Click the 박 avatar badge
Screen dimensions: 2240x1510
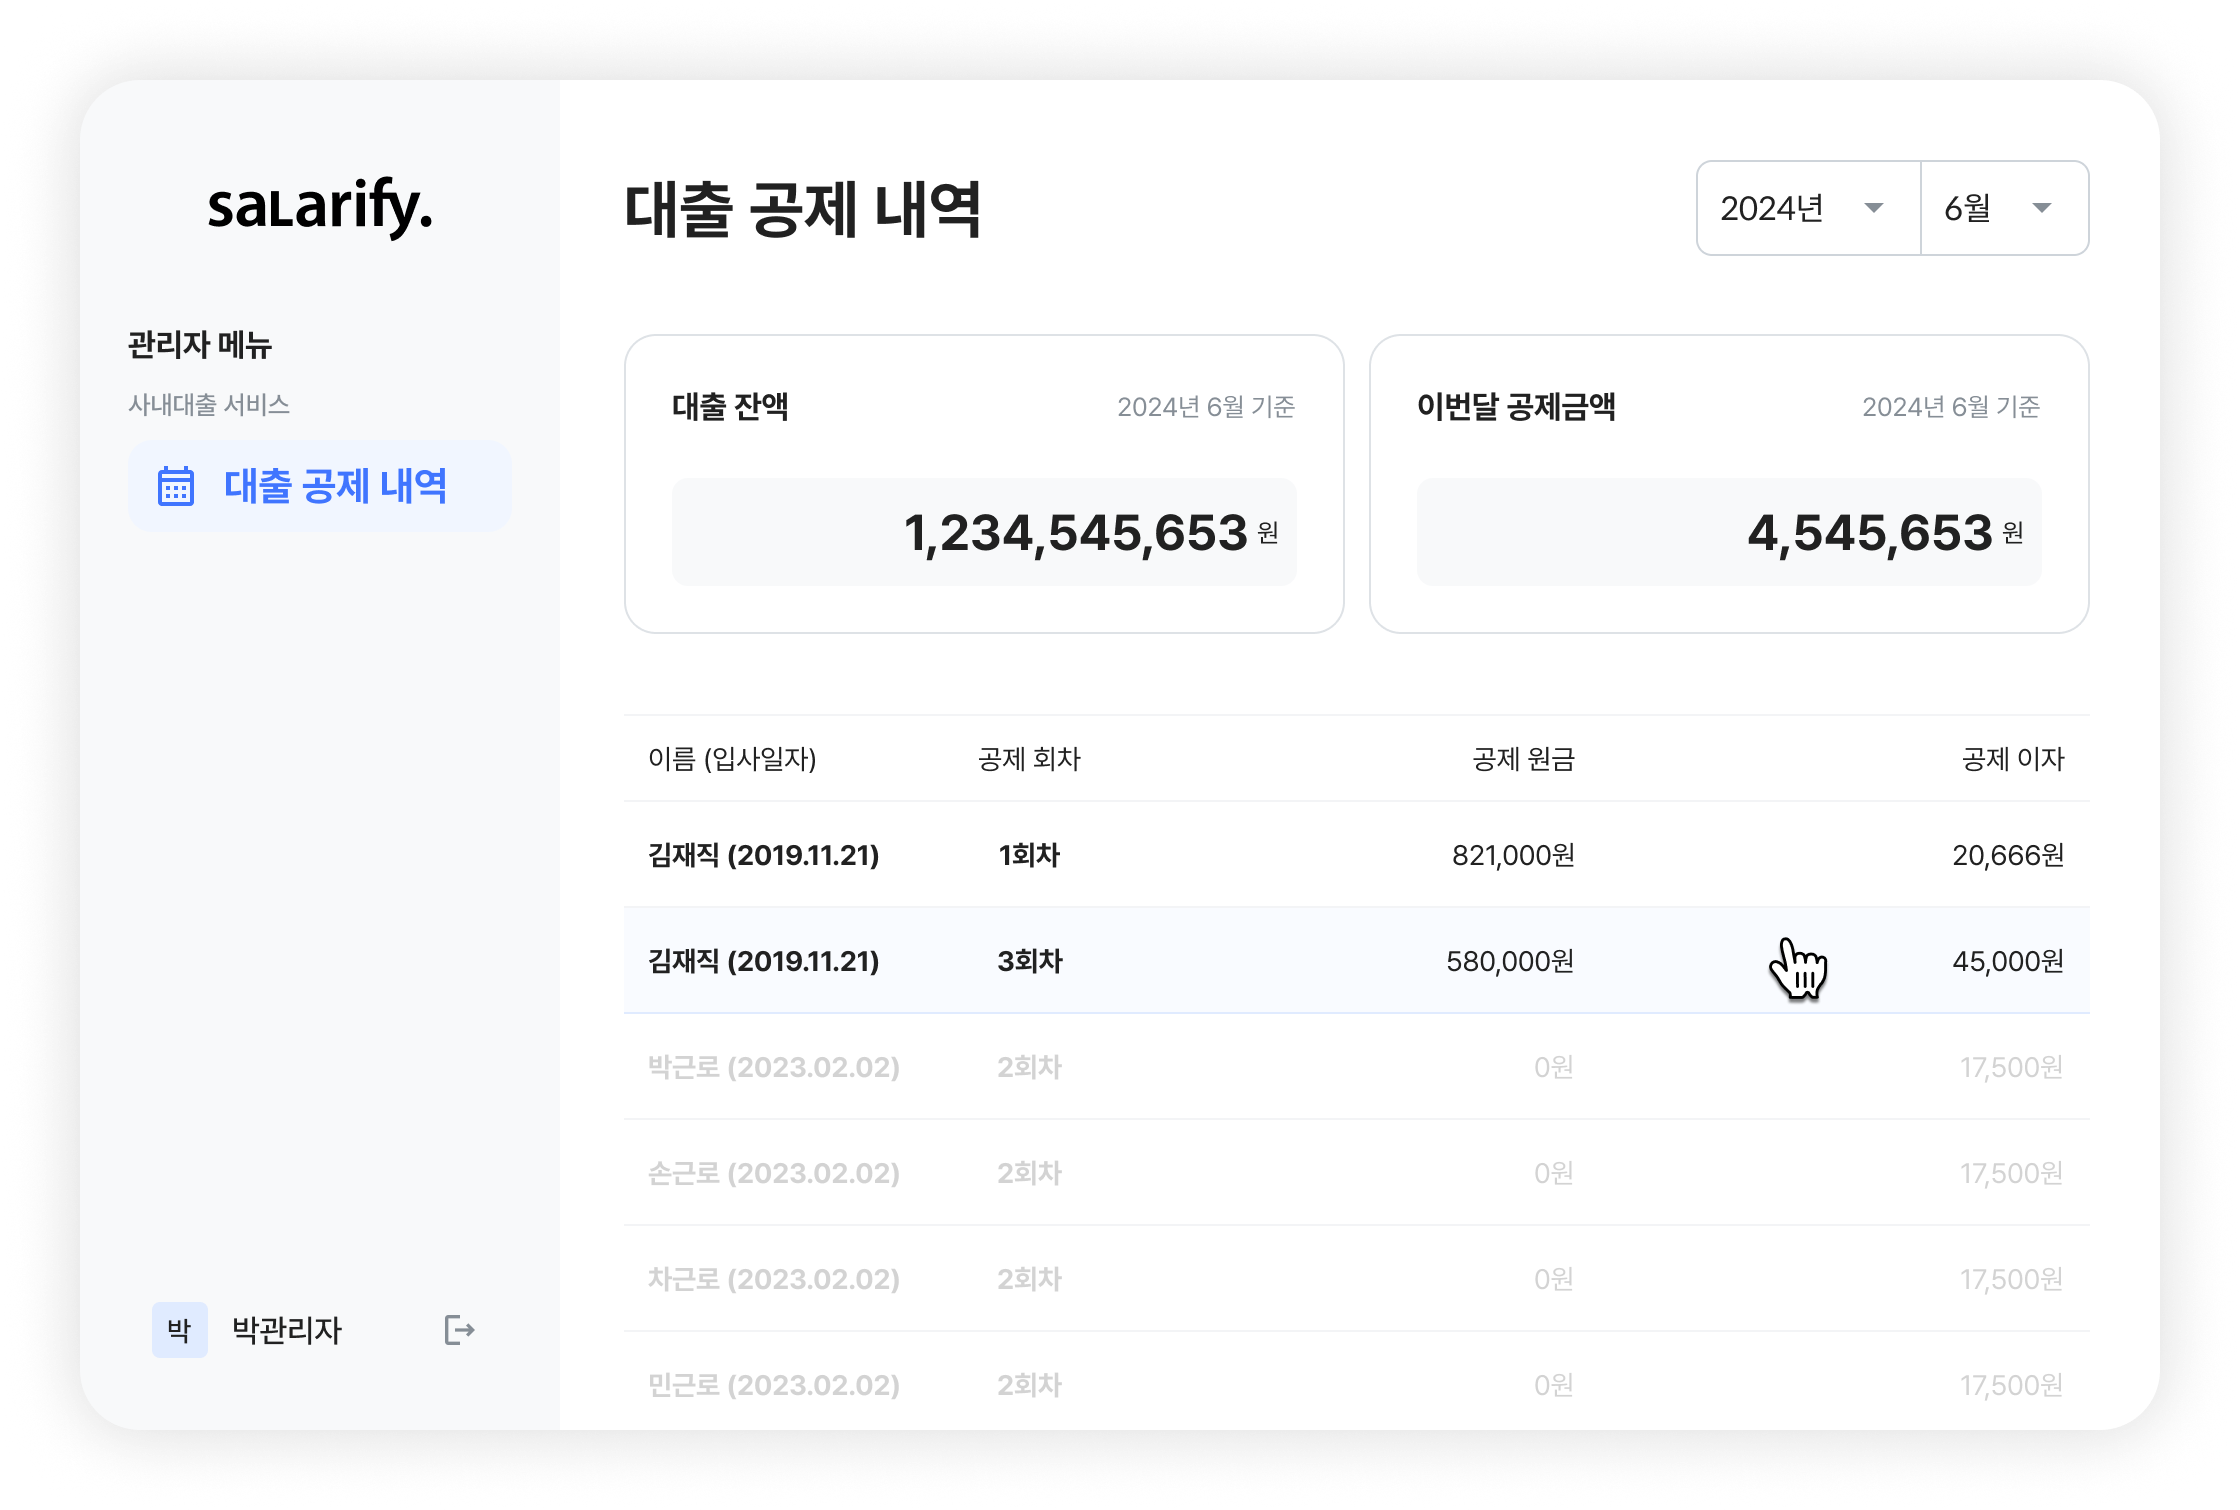(179, 1330)
